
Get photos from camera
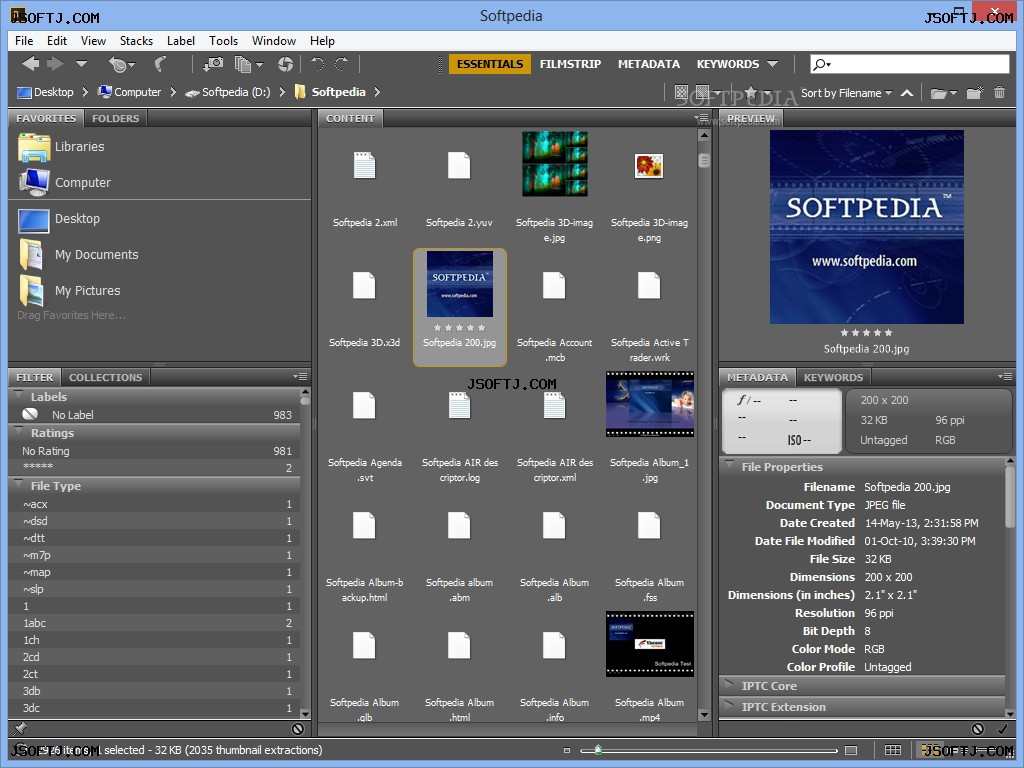coord(213,64)
